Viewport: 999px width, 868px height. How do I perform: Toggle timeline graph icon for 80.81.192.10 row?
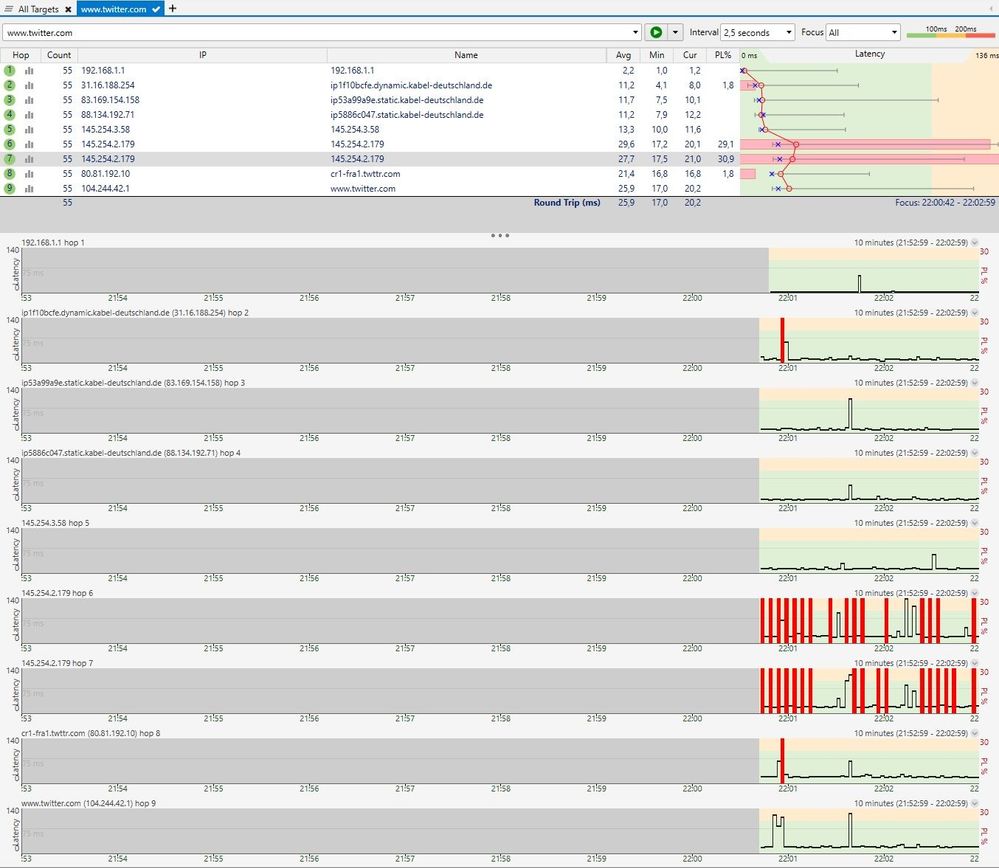[x=29, y=173]
